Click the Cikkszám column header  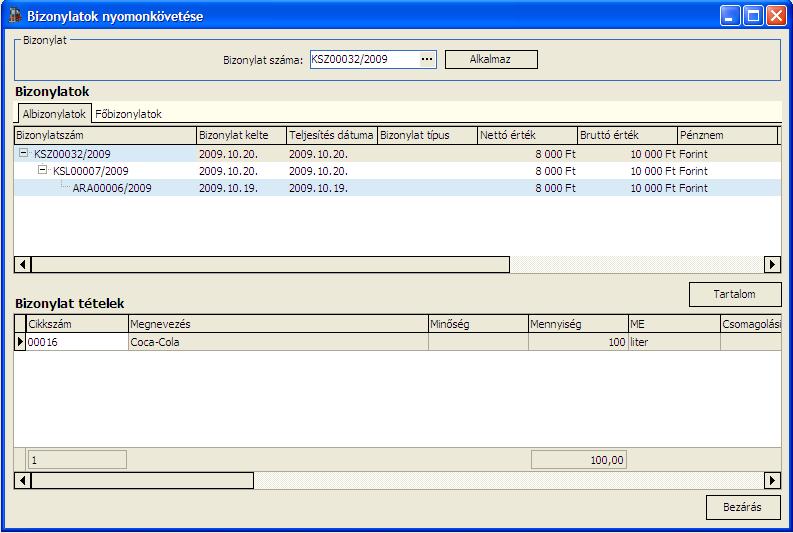coord(77,324)
